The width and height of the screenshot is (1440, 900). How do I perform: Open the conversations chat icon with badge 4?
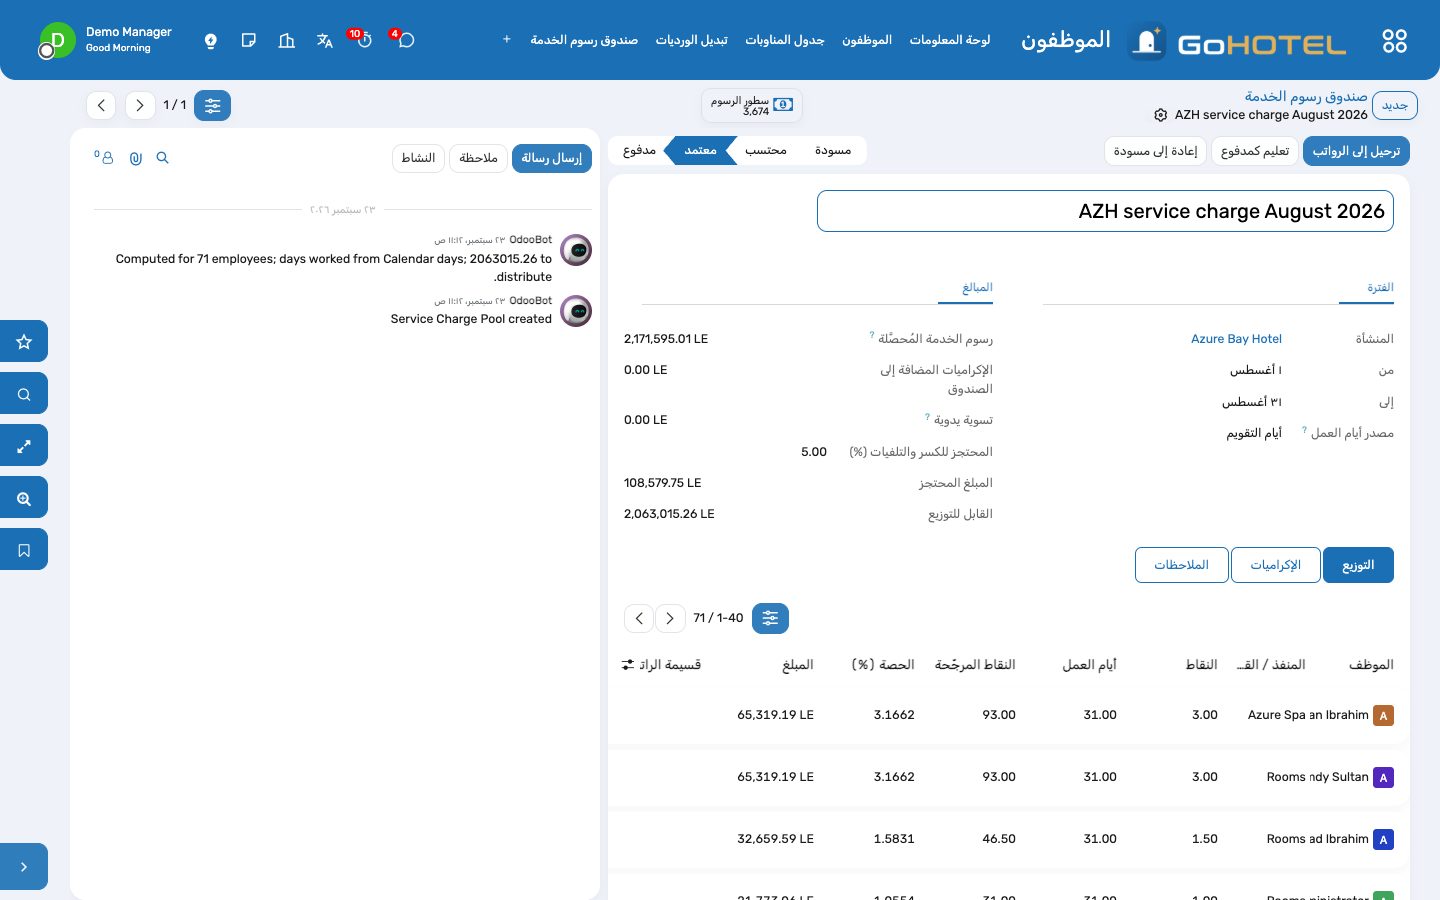(x=405, y=40)
